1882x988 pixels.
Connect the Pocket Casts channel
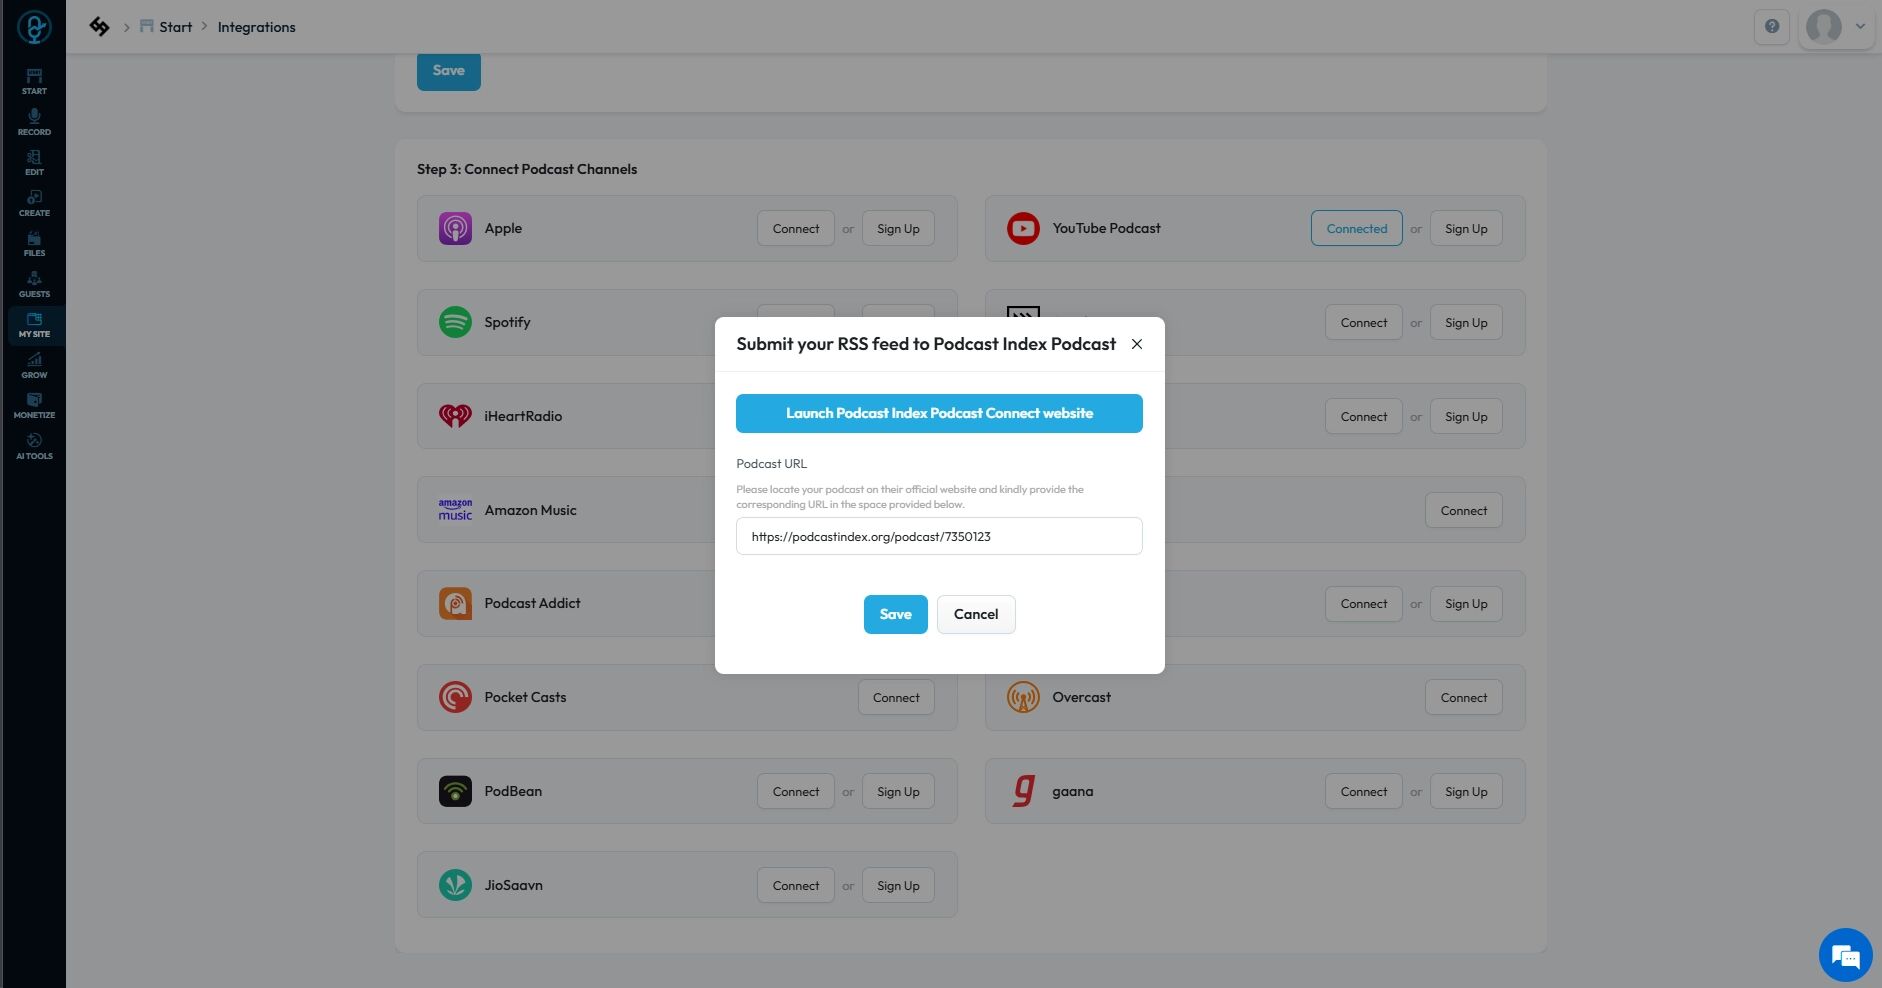(x=896, y=697)
